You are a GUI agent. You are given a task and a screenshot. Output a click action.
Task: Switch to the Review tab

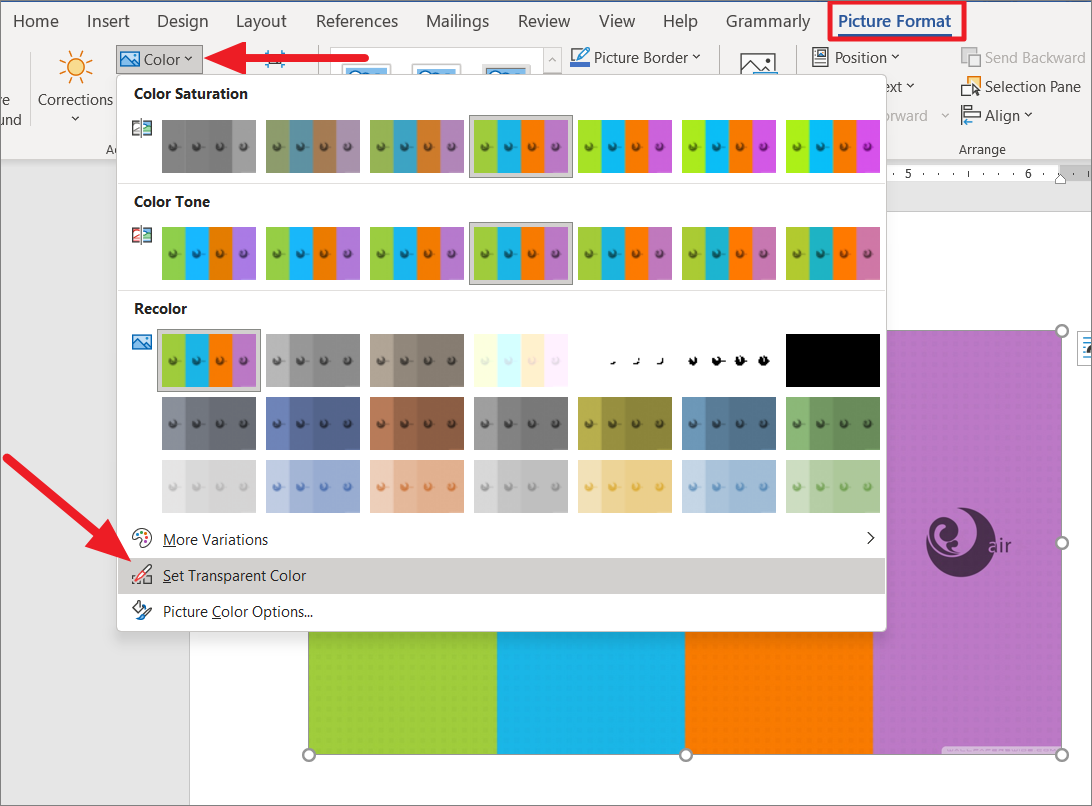(544, 22)
